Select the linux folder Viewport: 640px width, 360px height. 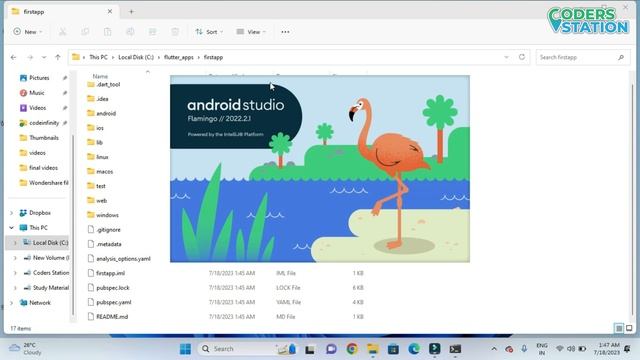point(102,157)
